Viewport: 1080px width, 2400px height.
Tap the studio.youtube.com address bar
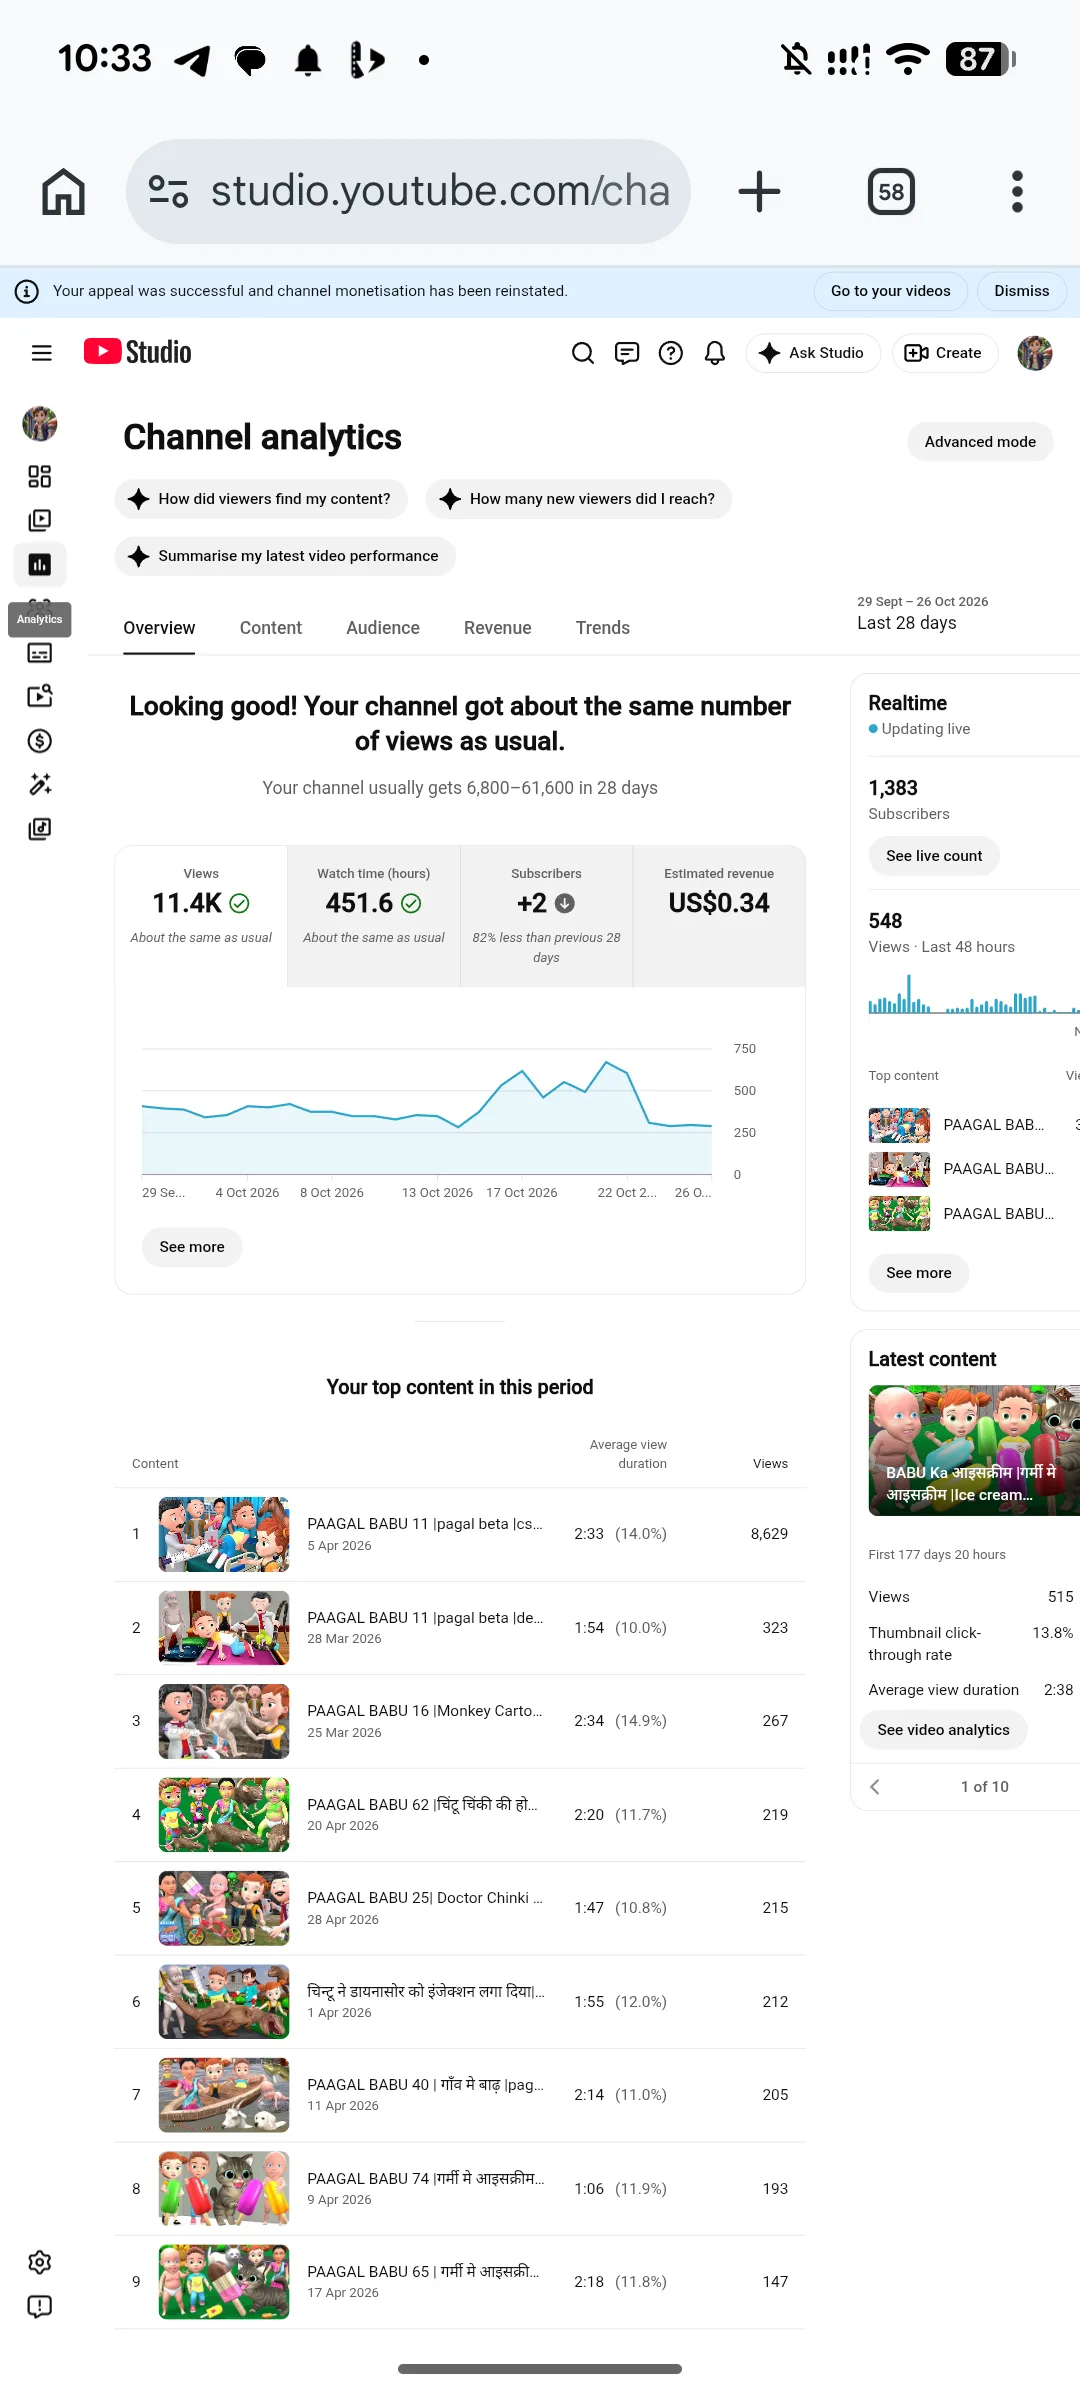[x=408, y=191]
